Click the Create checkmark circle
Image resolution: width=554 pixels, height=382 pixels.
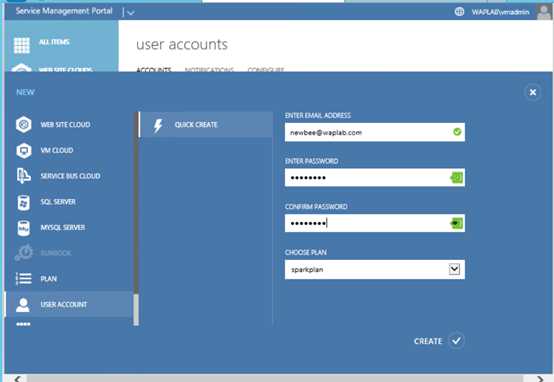pyautogui.click(x=456, y=341)
